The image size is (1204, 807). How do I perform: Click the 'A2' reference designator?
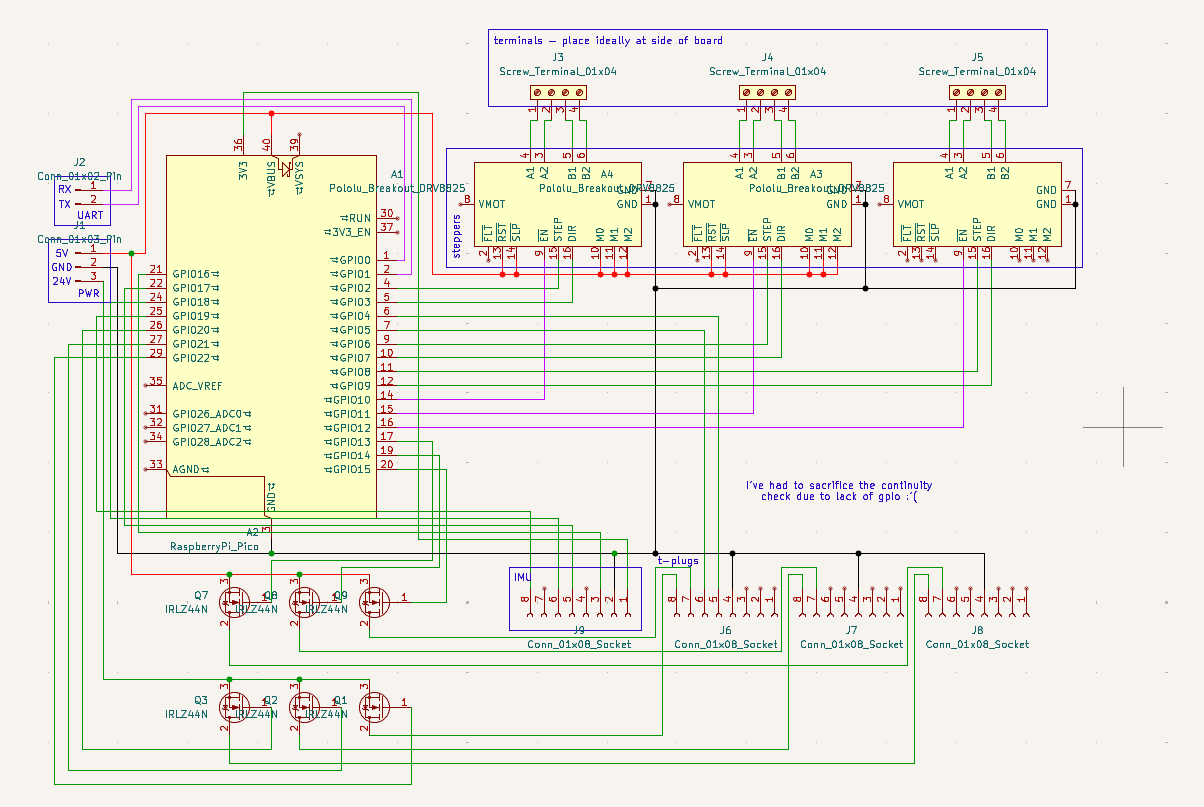click(x=253, y=532)
